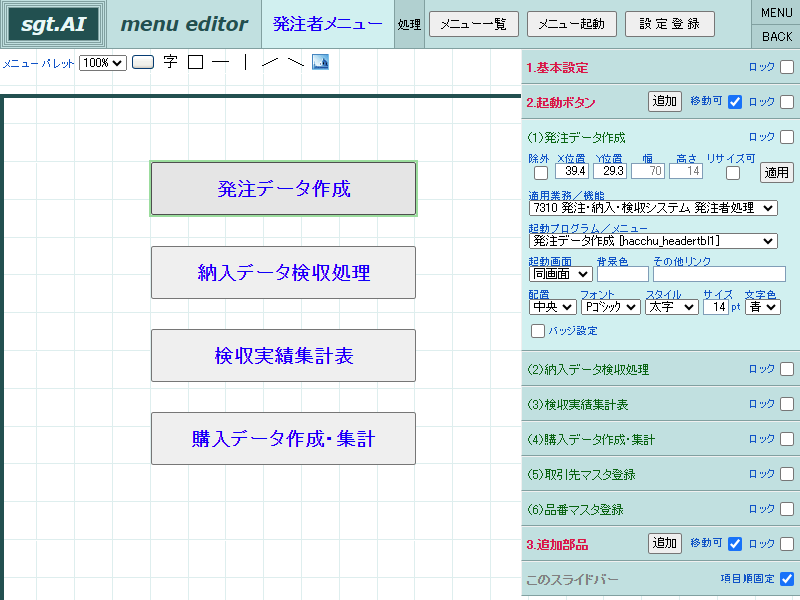Click メニュー一覧 button
This screenshot has height=600, width=800.
point(473,24)
